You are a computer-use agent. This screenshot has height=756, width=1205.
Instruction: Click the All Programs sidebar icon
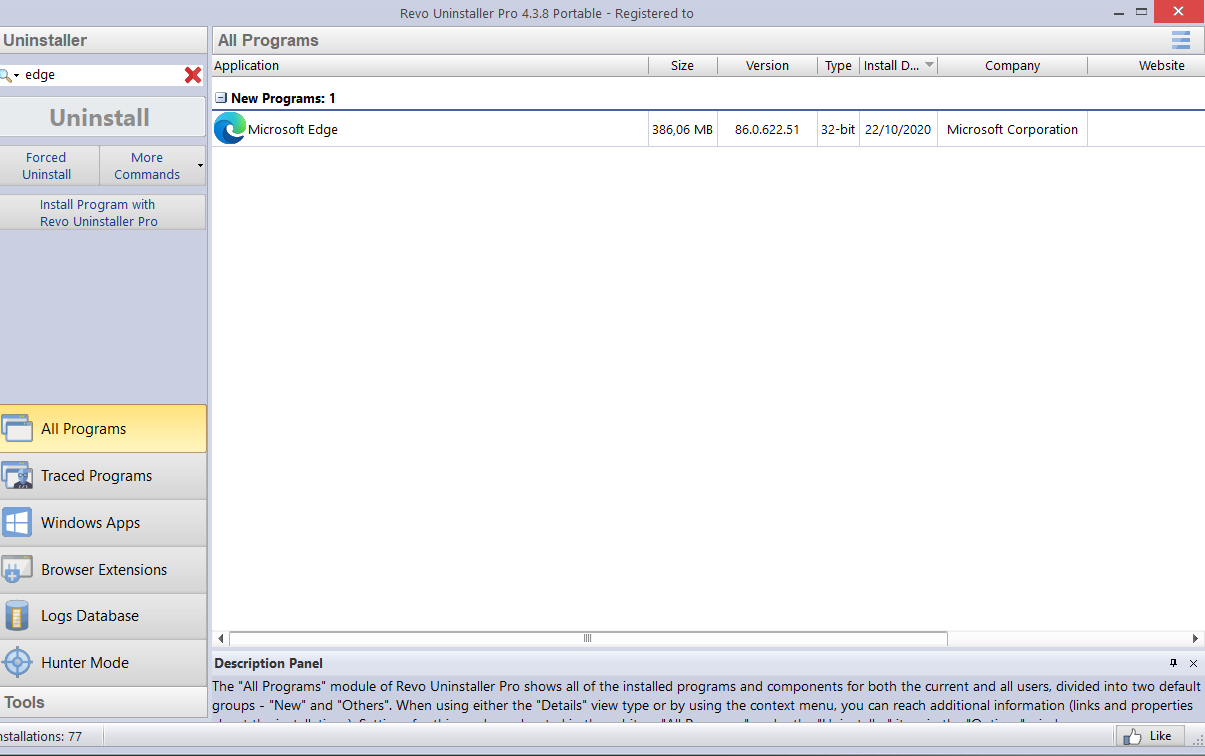17,429
